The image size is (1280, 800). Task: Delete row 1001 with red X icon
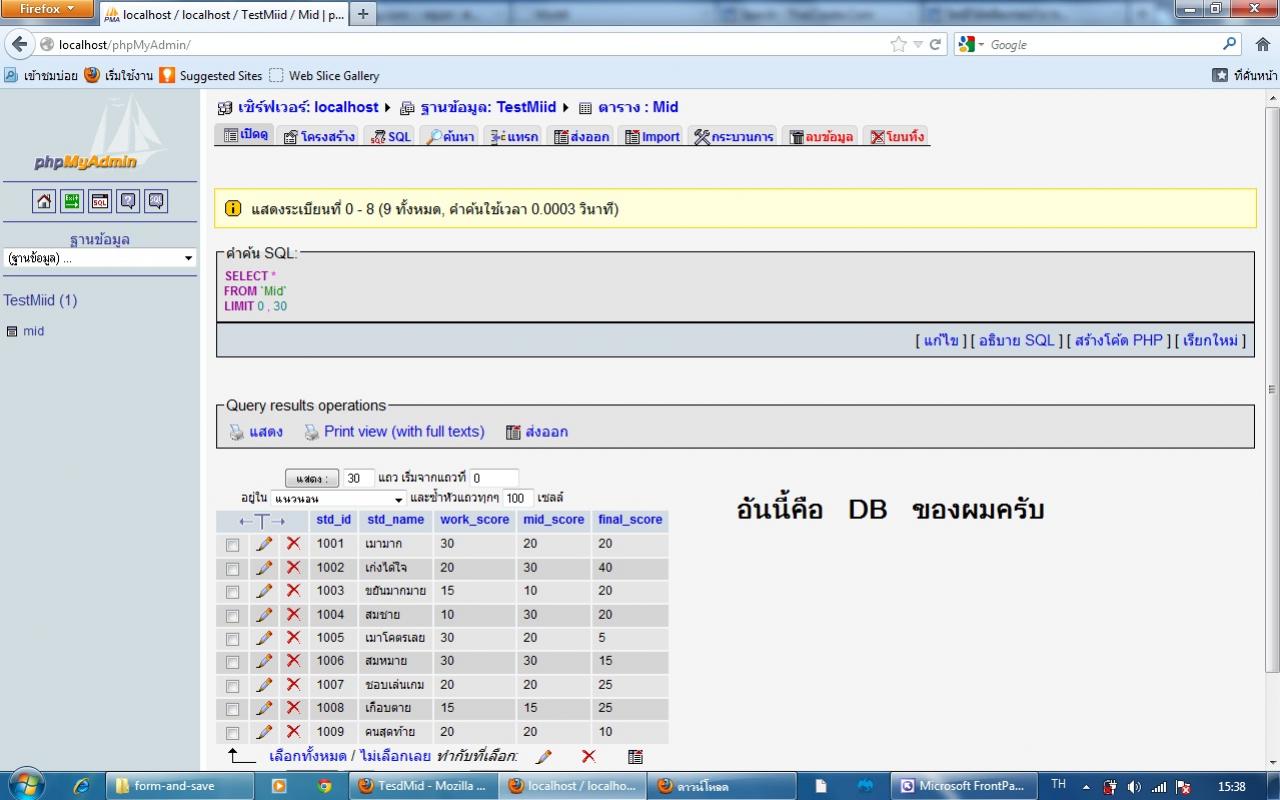pyautogui.click(x=293, y=544)
